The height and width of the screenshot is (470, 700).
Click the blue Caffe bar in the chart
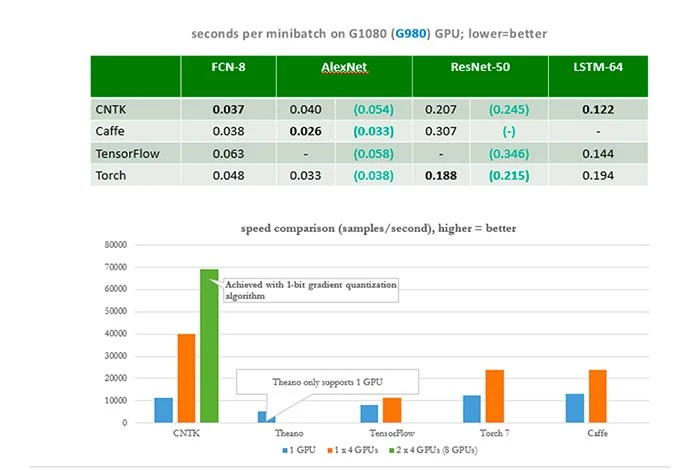[573, 408]
